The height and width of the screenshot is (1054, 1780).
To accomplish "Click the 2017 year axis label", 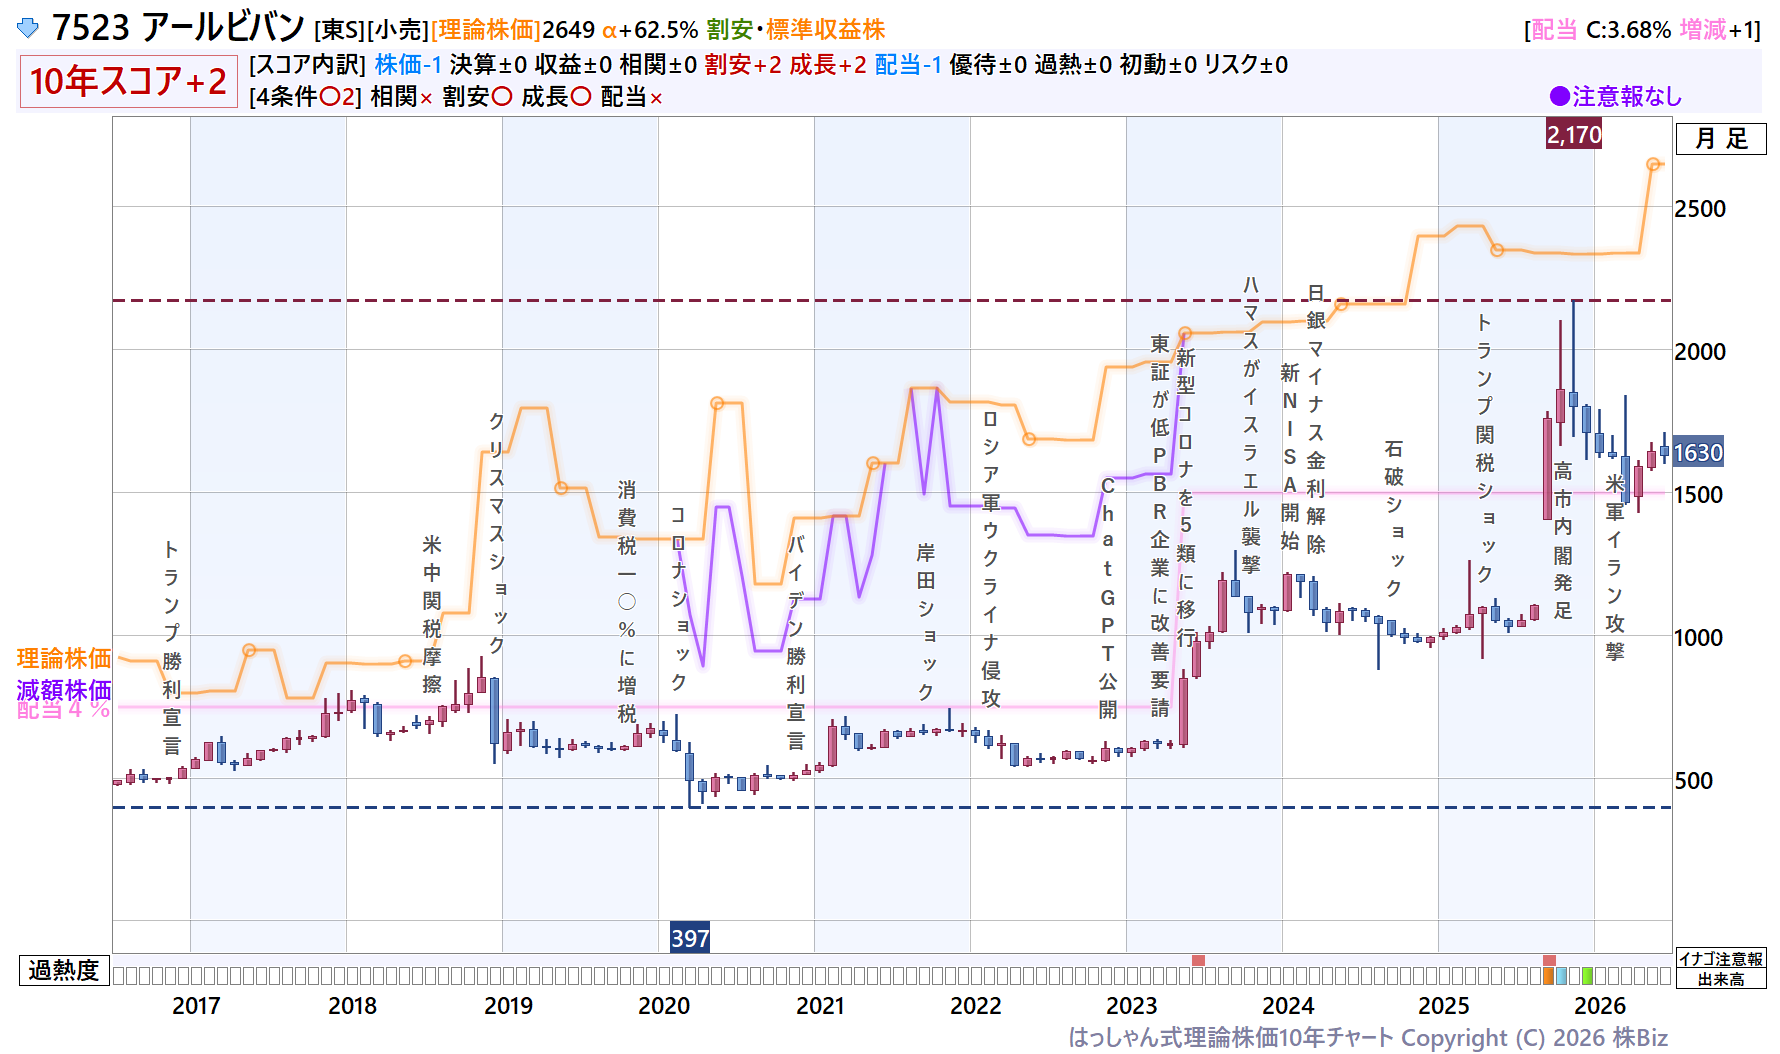I will click(x=196, y=1006).
